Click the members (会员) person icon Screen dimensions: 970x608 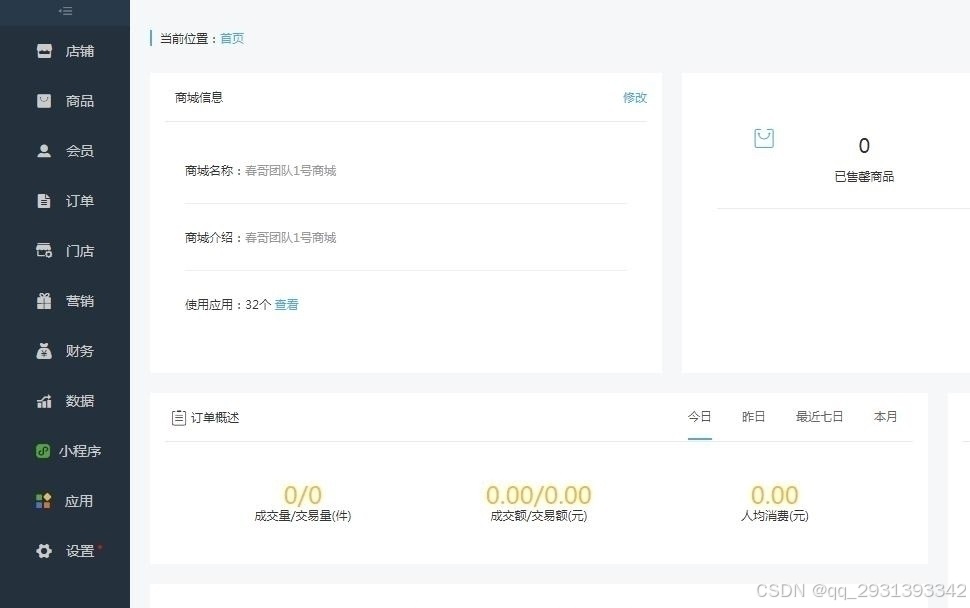(44, 151)
